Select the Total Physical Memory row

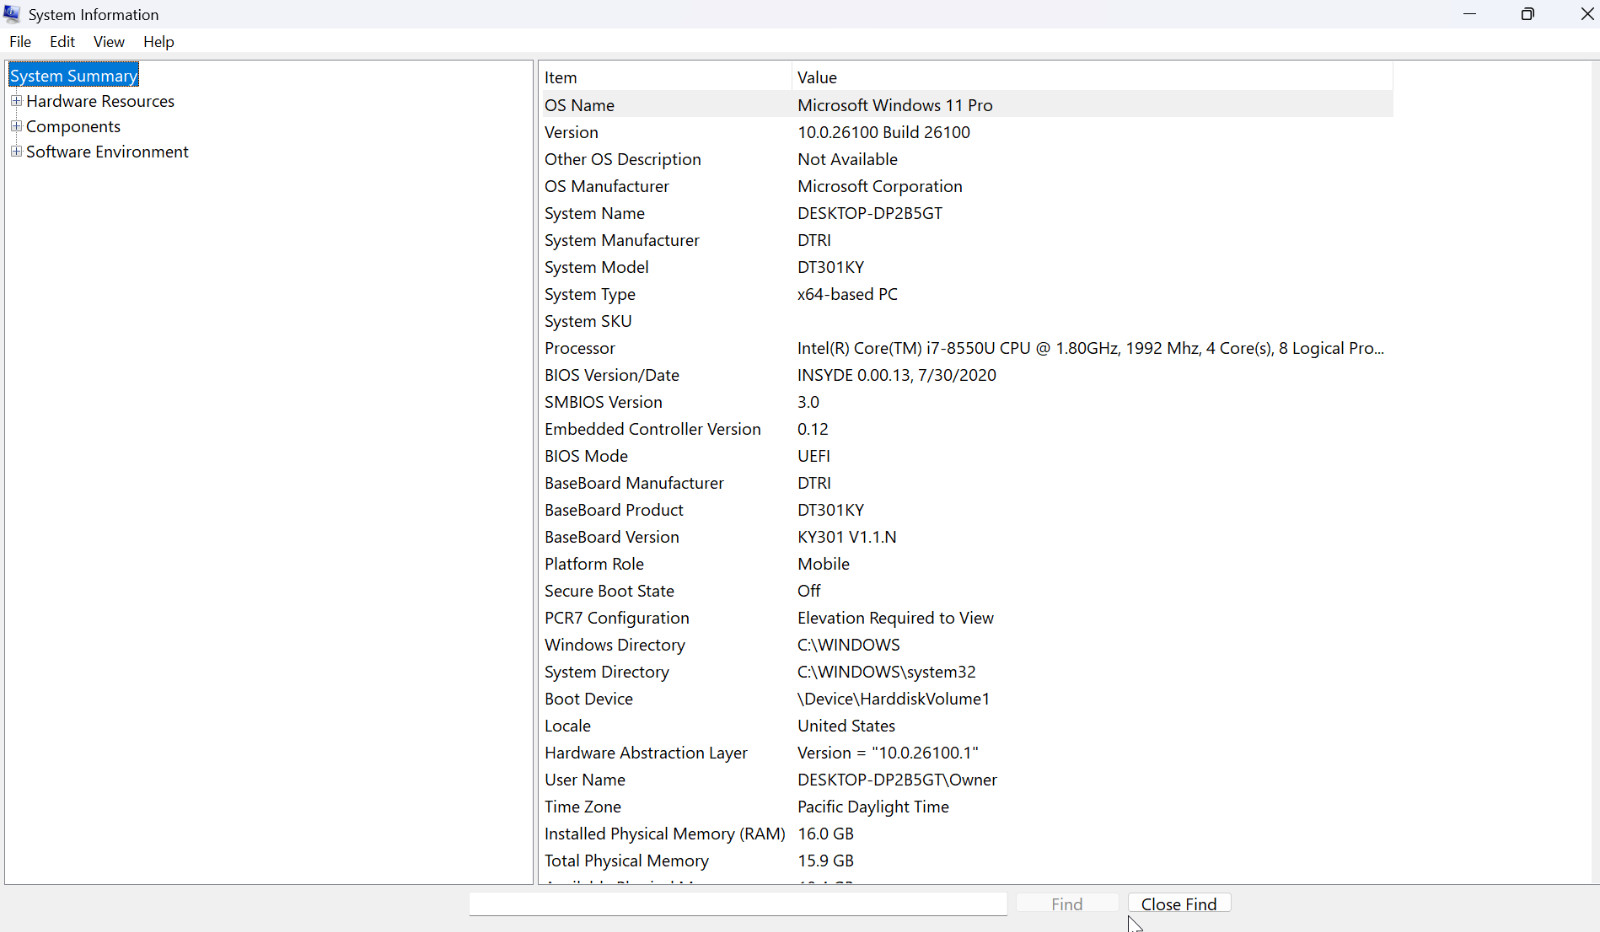(967, 861)
